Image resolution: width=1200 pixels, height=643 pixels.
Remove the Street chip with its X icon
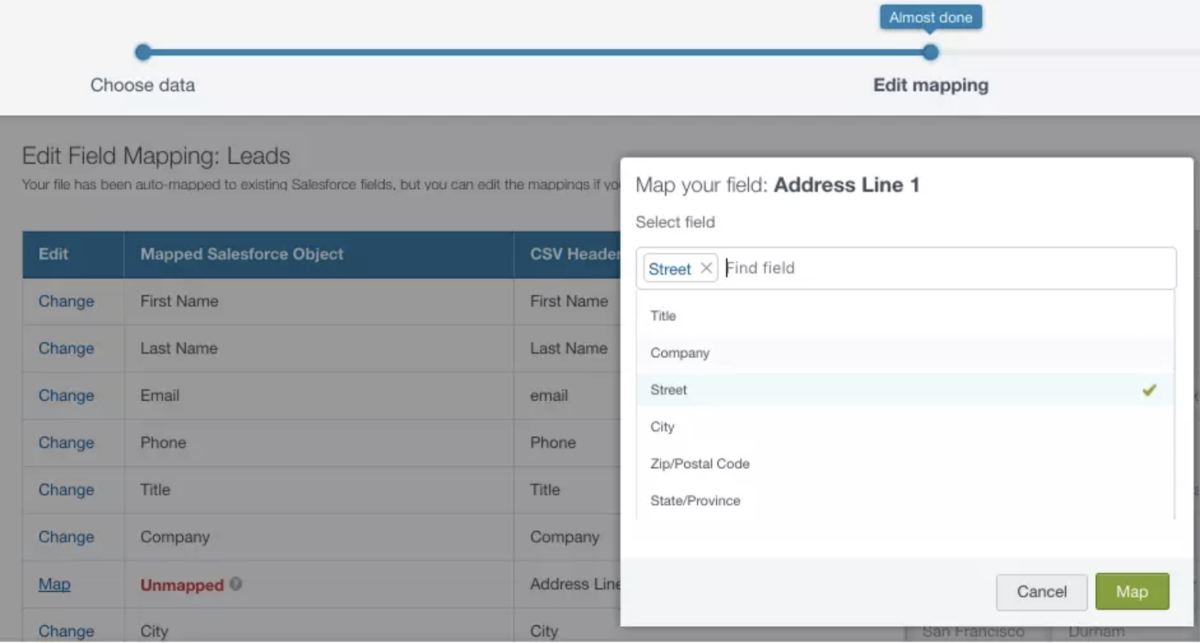click(x=706, y=268)
